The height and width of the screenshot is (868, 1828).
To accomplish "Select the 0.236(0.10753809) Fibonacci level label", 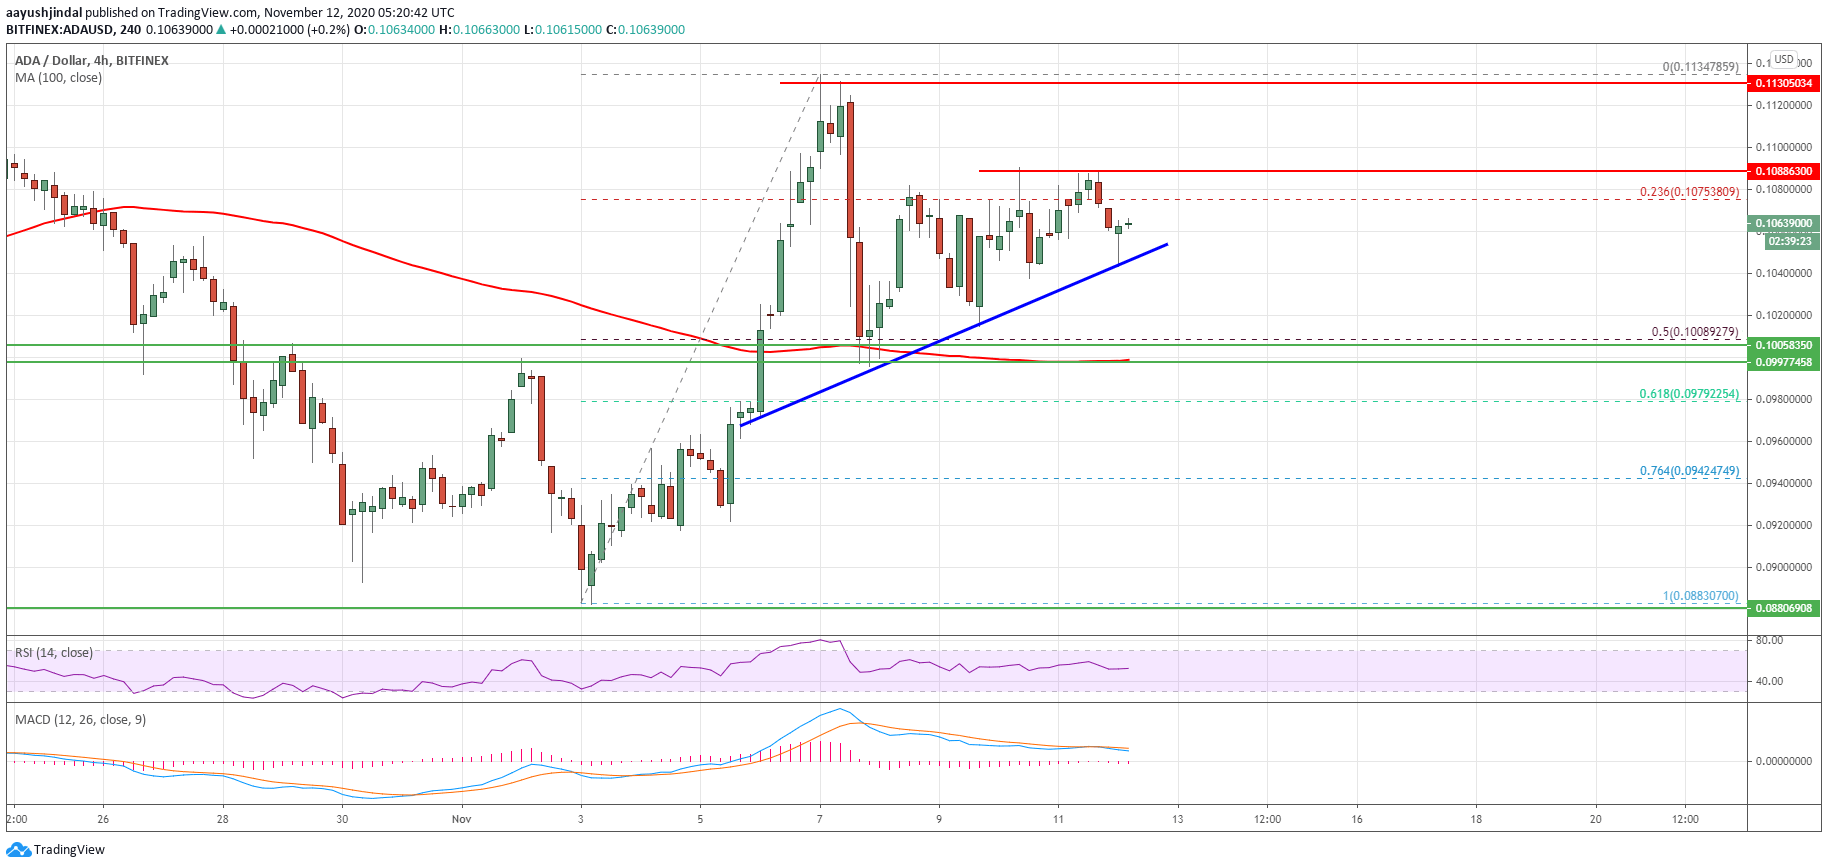I will point(1689,192).
